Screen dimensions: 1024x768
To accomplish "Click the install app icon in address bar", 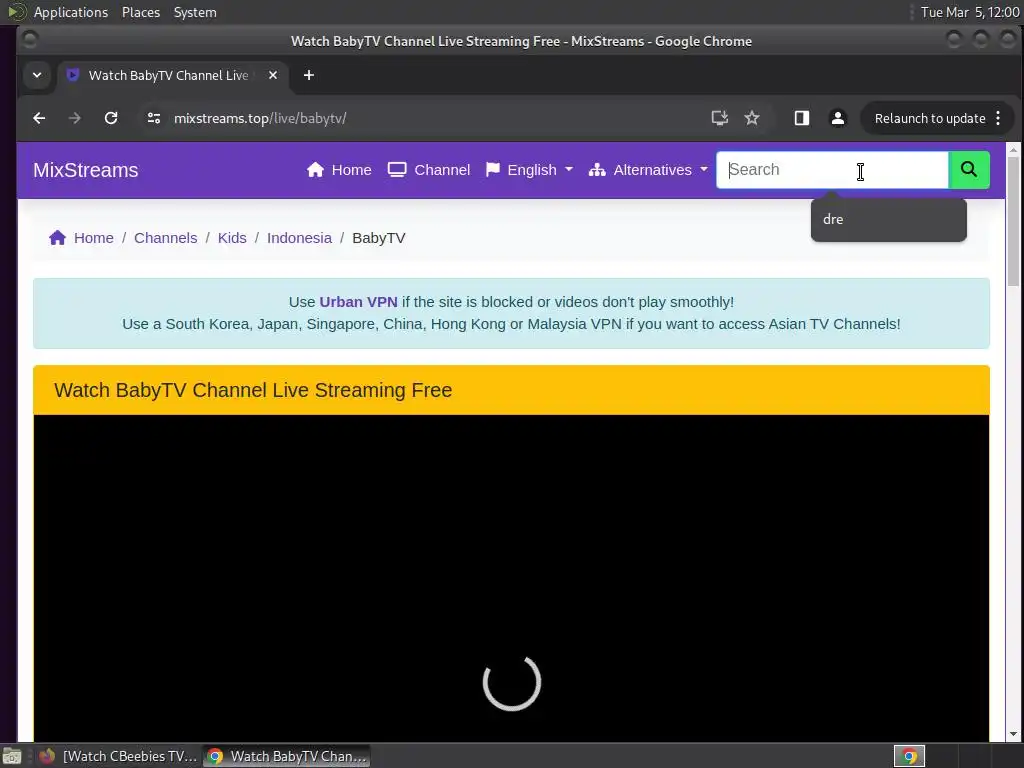I will [719, 118].
